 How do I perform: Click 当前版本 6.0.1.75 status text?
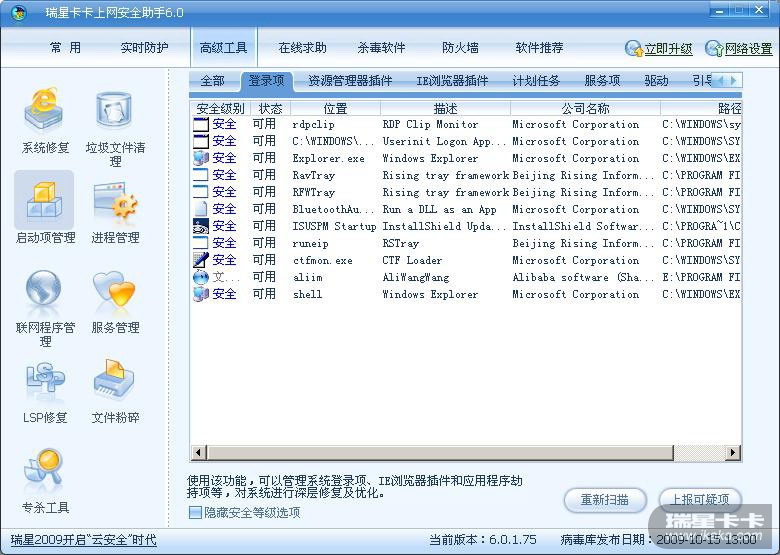tap(483, 540)
